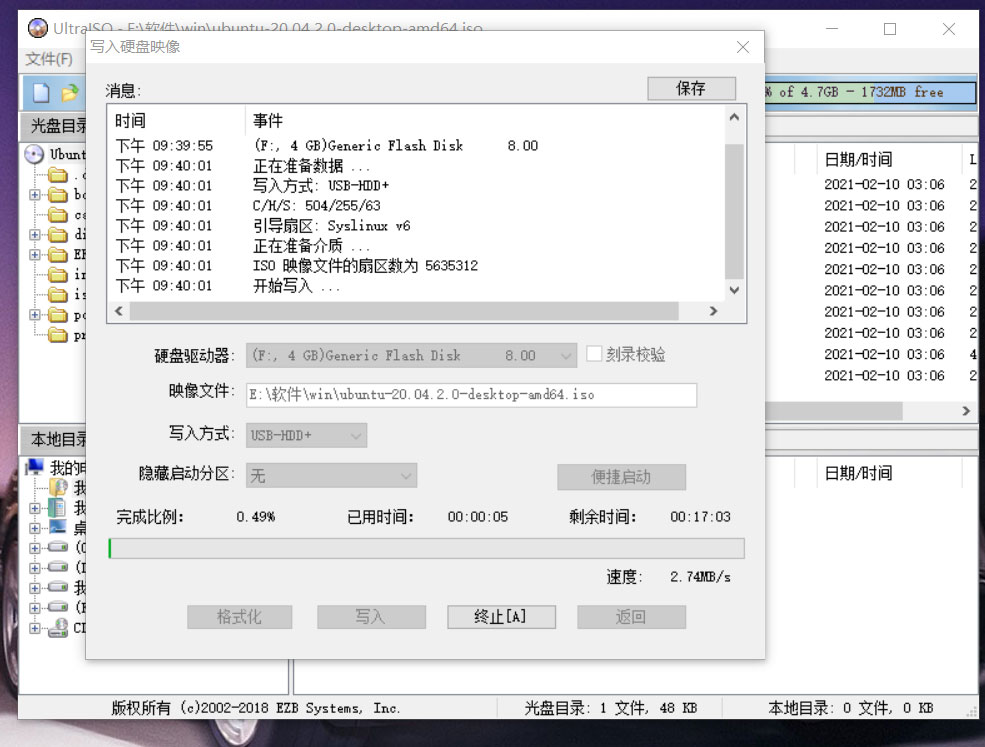Click the UltraISO app icon in title bar
The image size is (985, 747).
(x=38, y=28)
